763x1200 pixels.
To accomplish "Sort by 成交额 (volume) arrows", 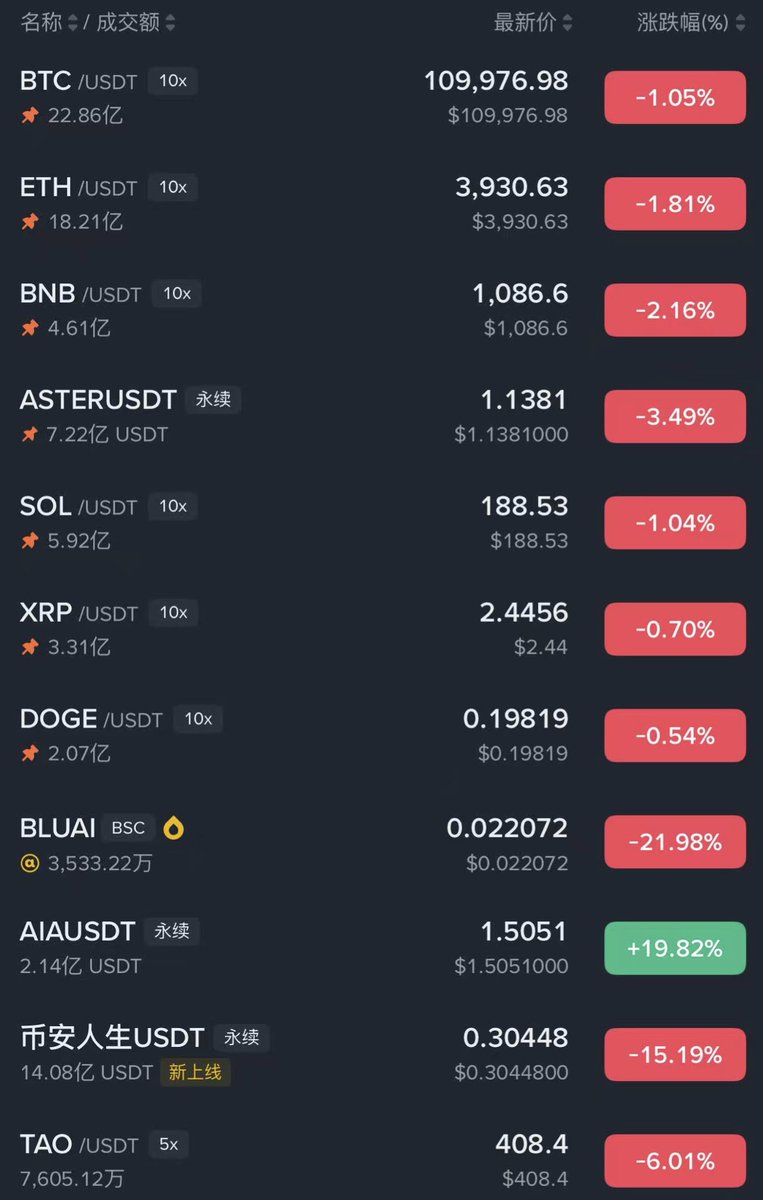I will 170,22.
